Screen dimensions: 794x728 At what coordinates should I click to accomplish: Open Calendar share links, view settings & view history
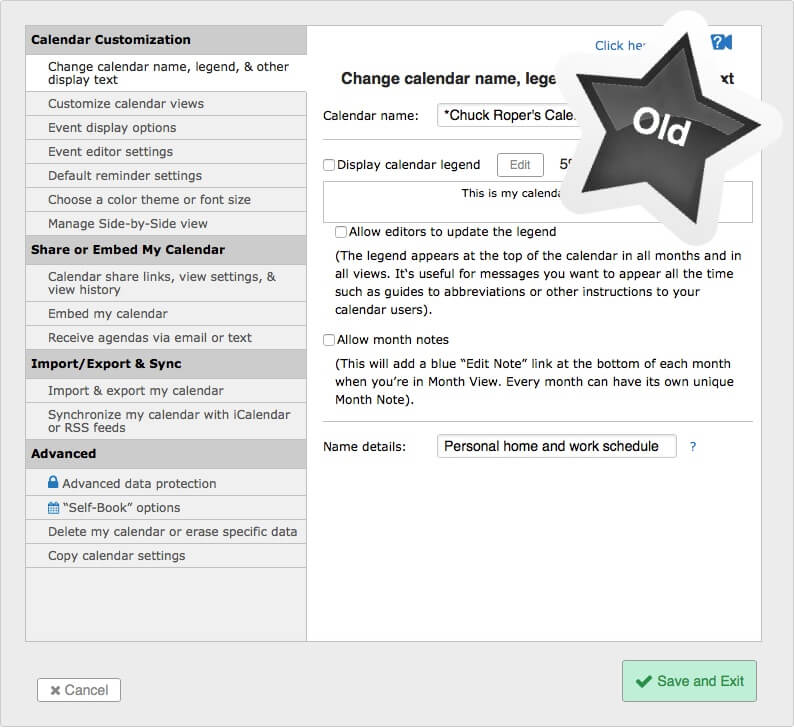[x=166, y=283]
